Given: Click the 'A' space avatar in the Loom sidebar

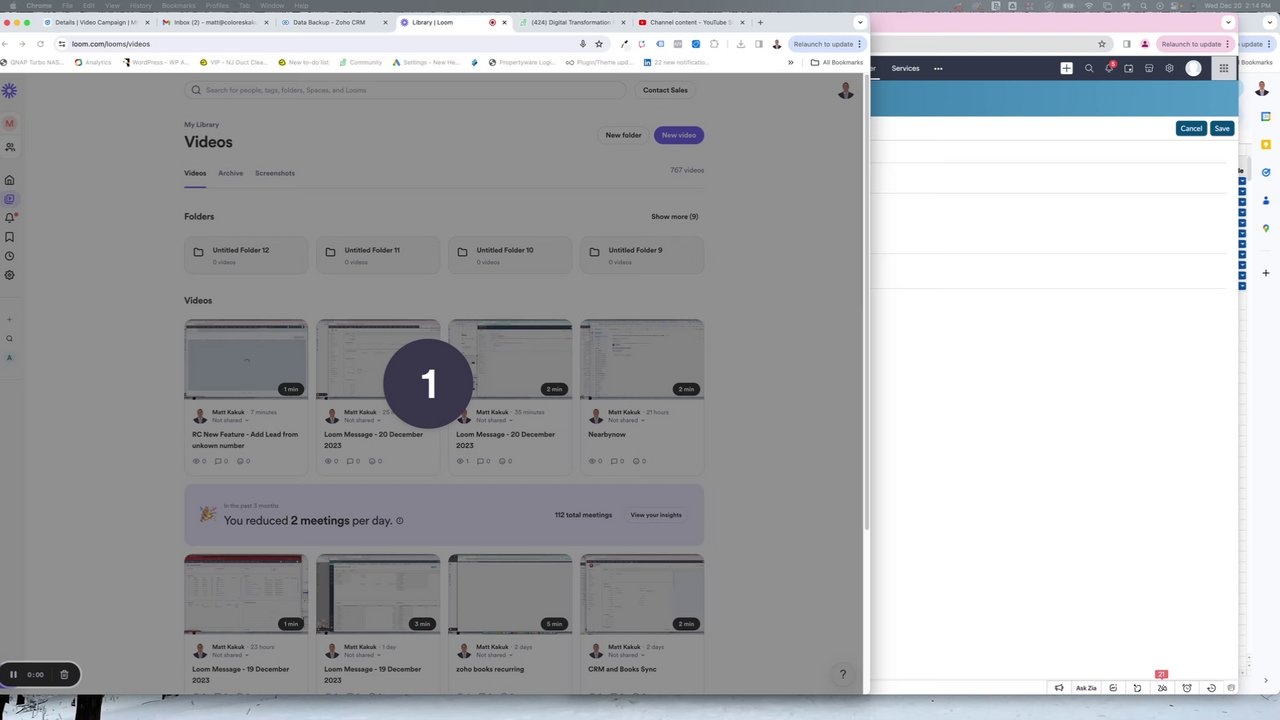Looking at the screenshot, I should tap(10, 358).
